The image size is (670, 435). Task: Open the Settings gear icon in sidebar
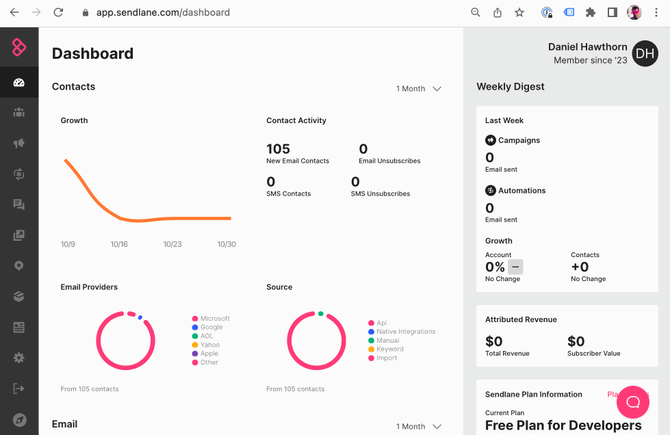[19, 358]
